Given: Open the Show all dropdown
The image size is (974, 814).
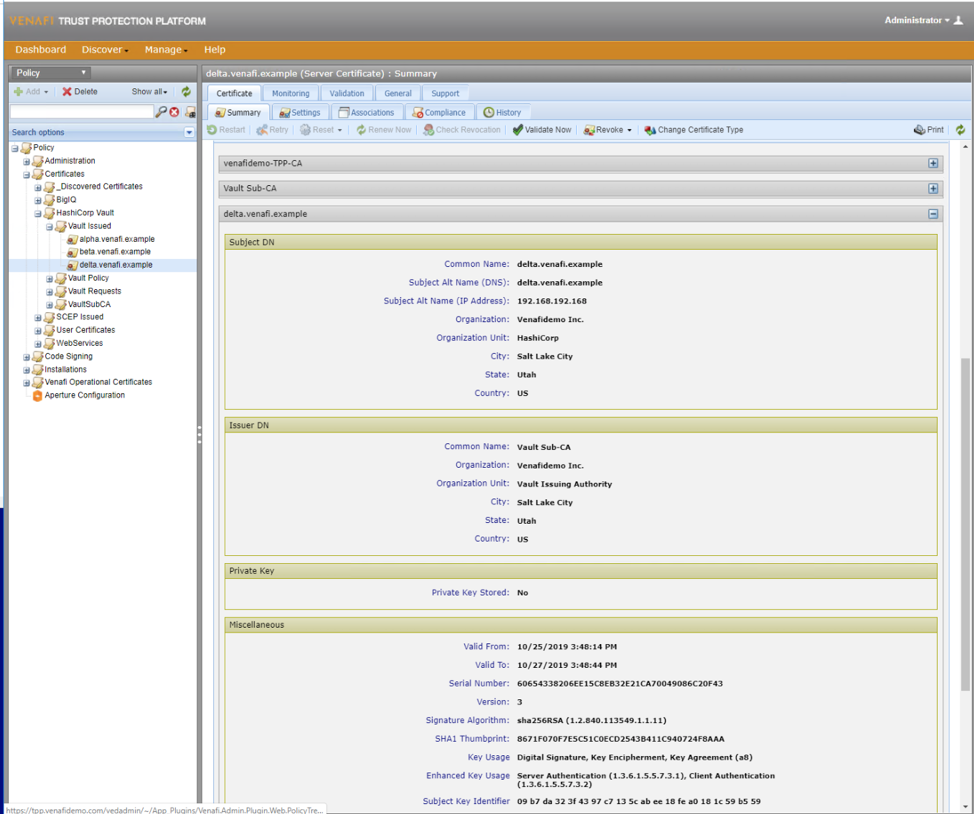Looking at the screenshot, I should click(149, 91).
